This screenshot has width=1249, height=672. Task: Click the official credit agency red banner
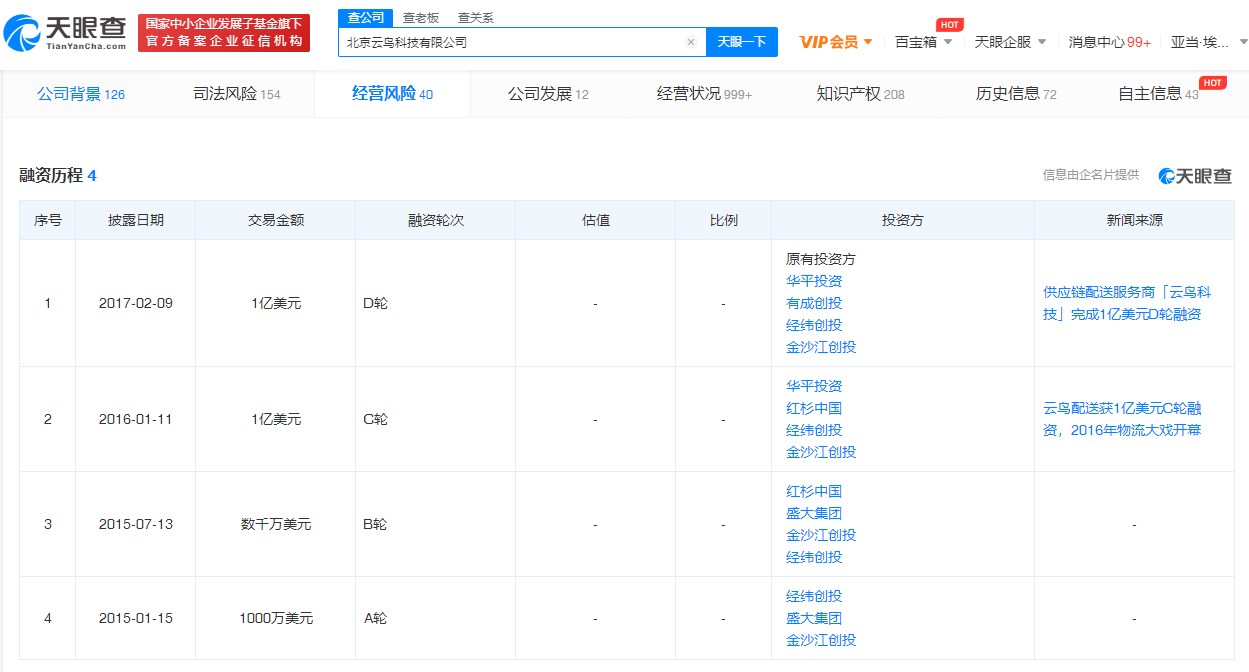coord(224,32)
